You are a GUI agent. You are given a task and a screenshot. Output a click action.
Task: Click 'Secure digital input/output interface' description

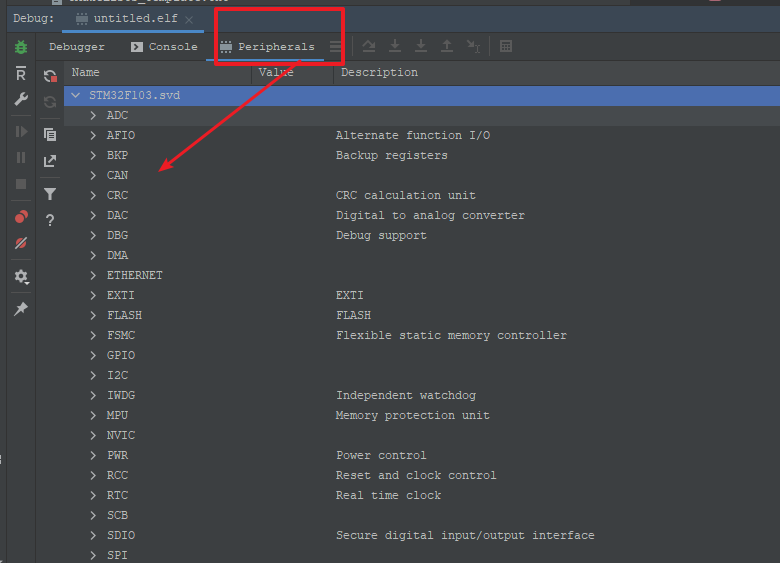pos(465,536)
